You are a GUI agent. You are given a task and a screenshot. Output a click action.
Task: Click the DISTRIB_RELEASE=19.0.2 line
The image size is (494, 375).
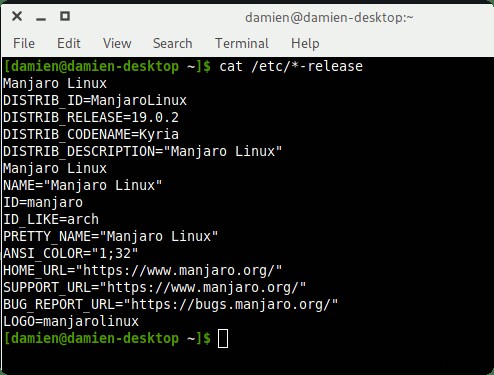click(x=91, y=117)
